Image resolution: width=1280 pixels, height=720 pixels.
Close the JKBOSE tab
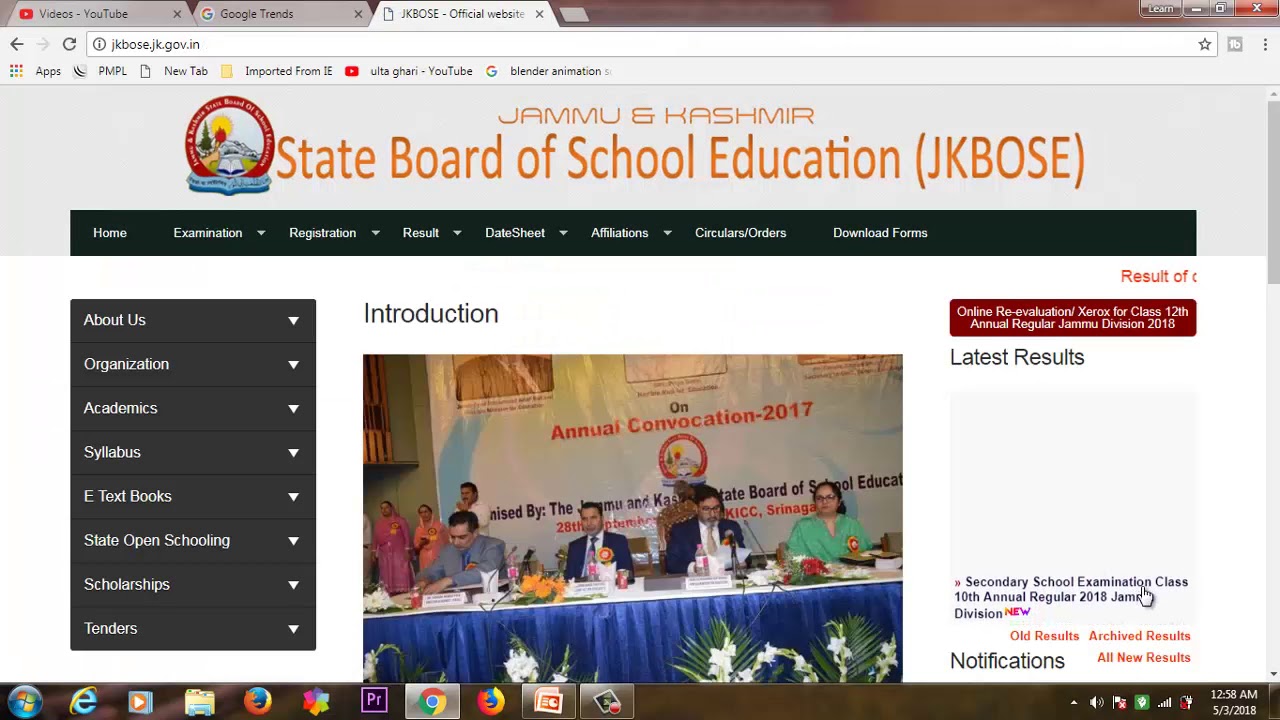coord(539,14)
